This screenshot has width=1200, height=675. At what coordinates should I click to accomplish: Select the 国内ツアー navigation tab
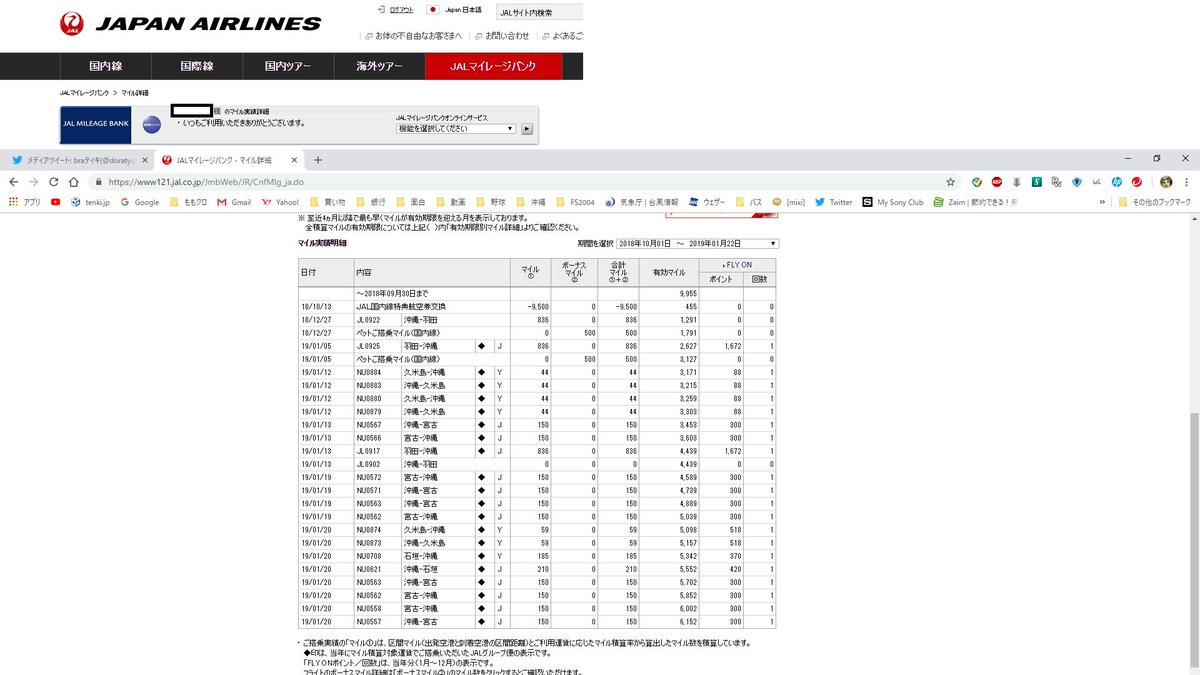pos(287,66)
